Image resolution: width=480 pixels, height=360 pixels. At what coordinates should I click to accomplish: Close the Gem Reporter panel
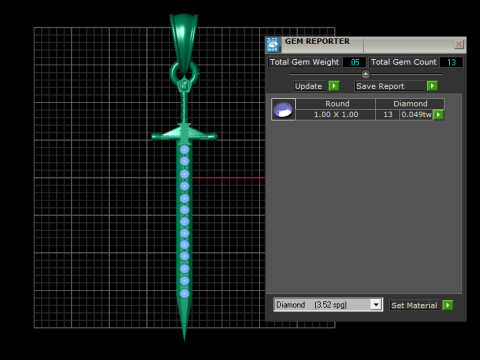(x=459, y=44)
